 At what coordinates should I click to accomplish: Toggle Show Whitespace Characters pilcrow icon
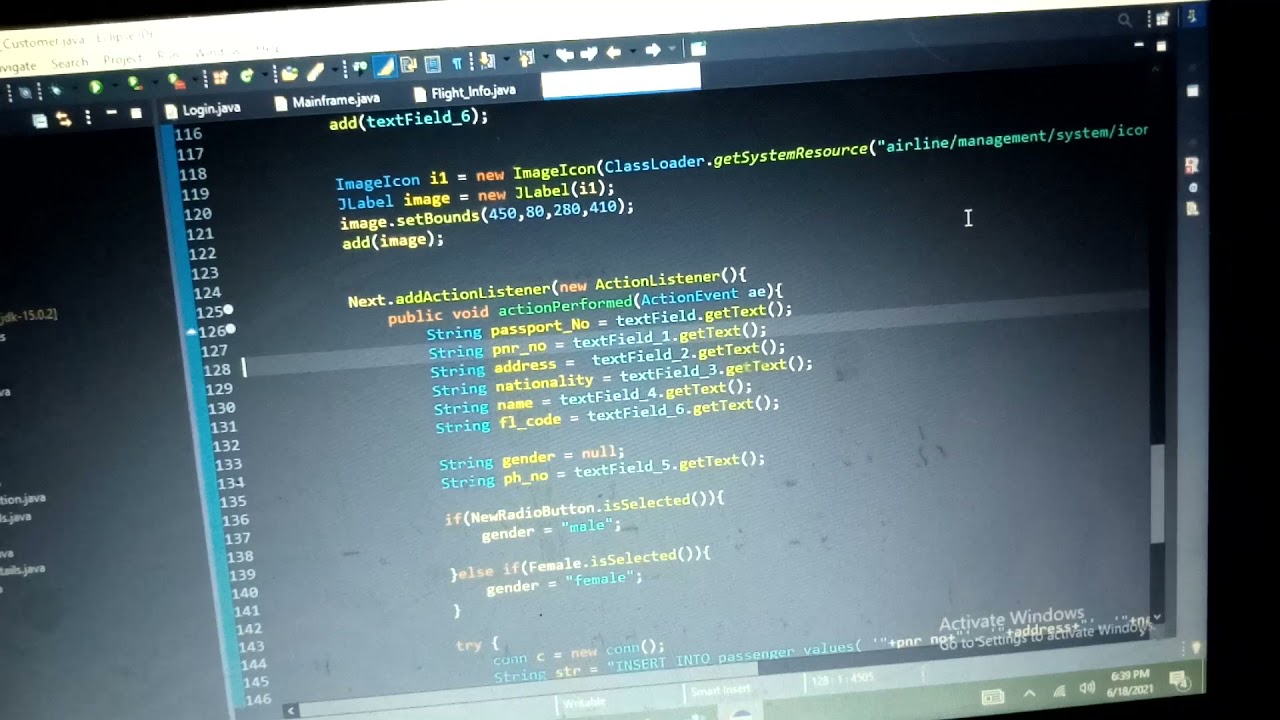point(457,64)
